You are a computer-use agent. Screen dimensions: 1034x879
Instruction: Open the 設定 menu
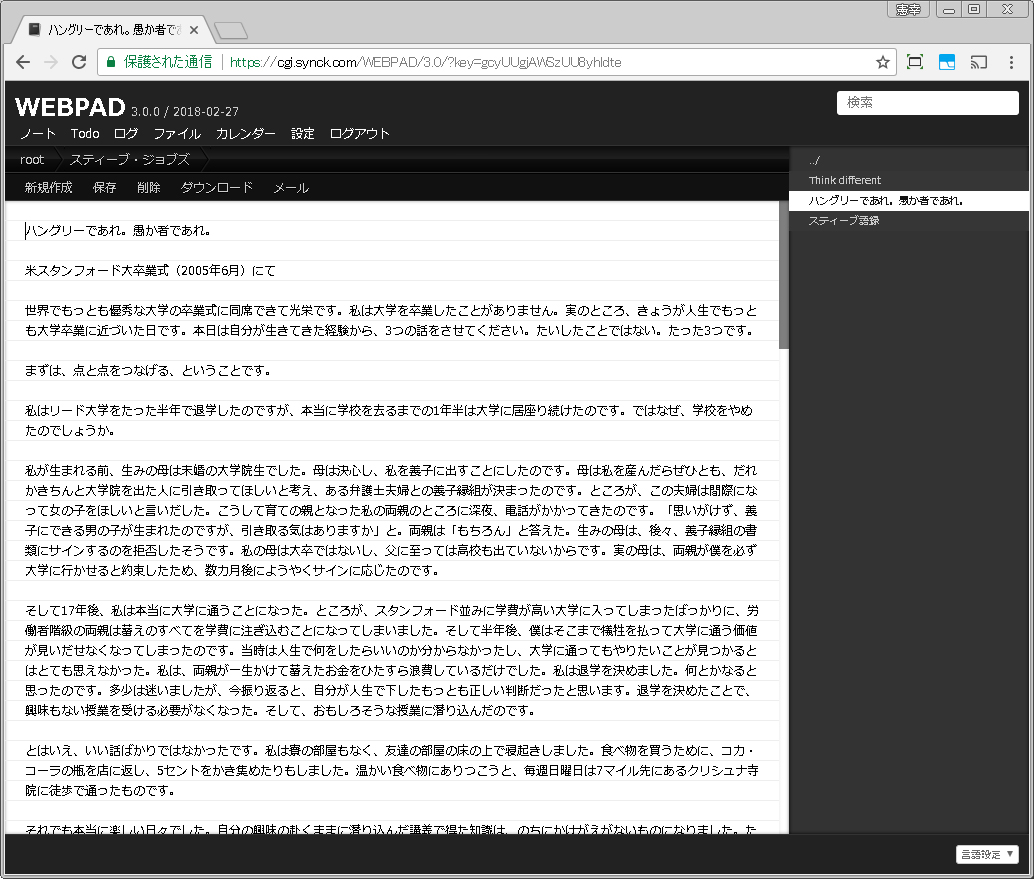pyautogui.click(x=303, y=133)
